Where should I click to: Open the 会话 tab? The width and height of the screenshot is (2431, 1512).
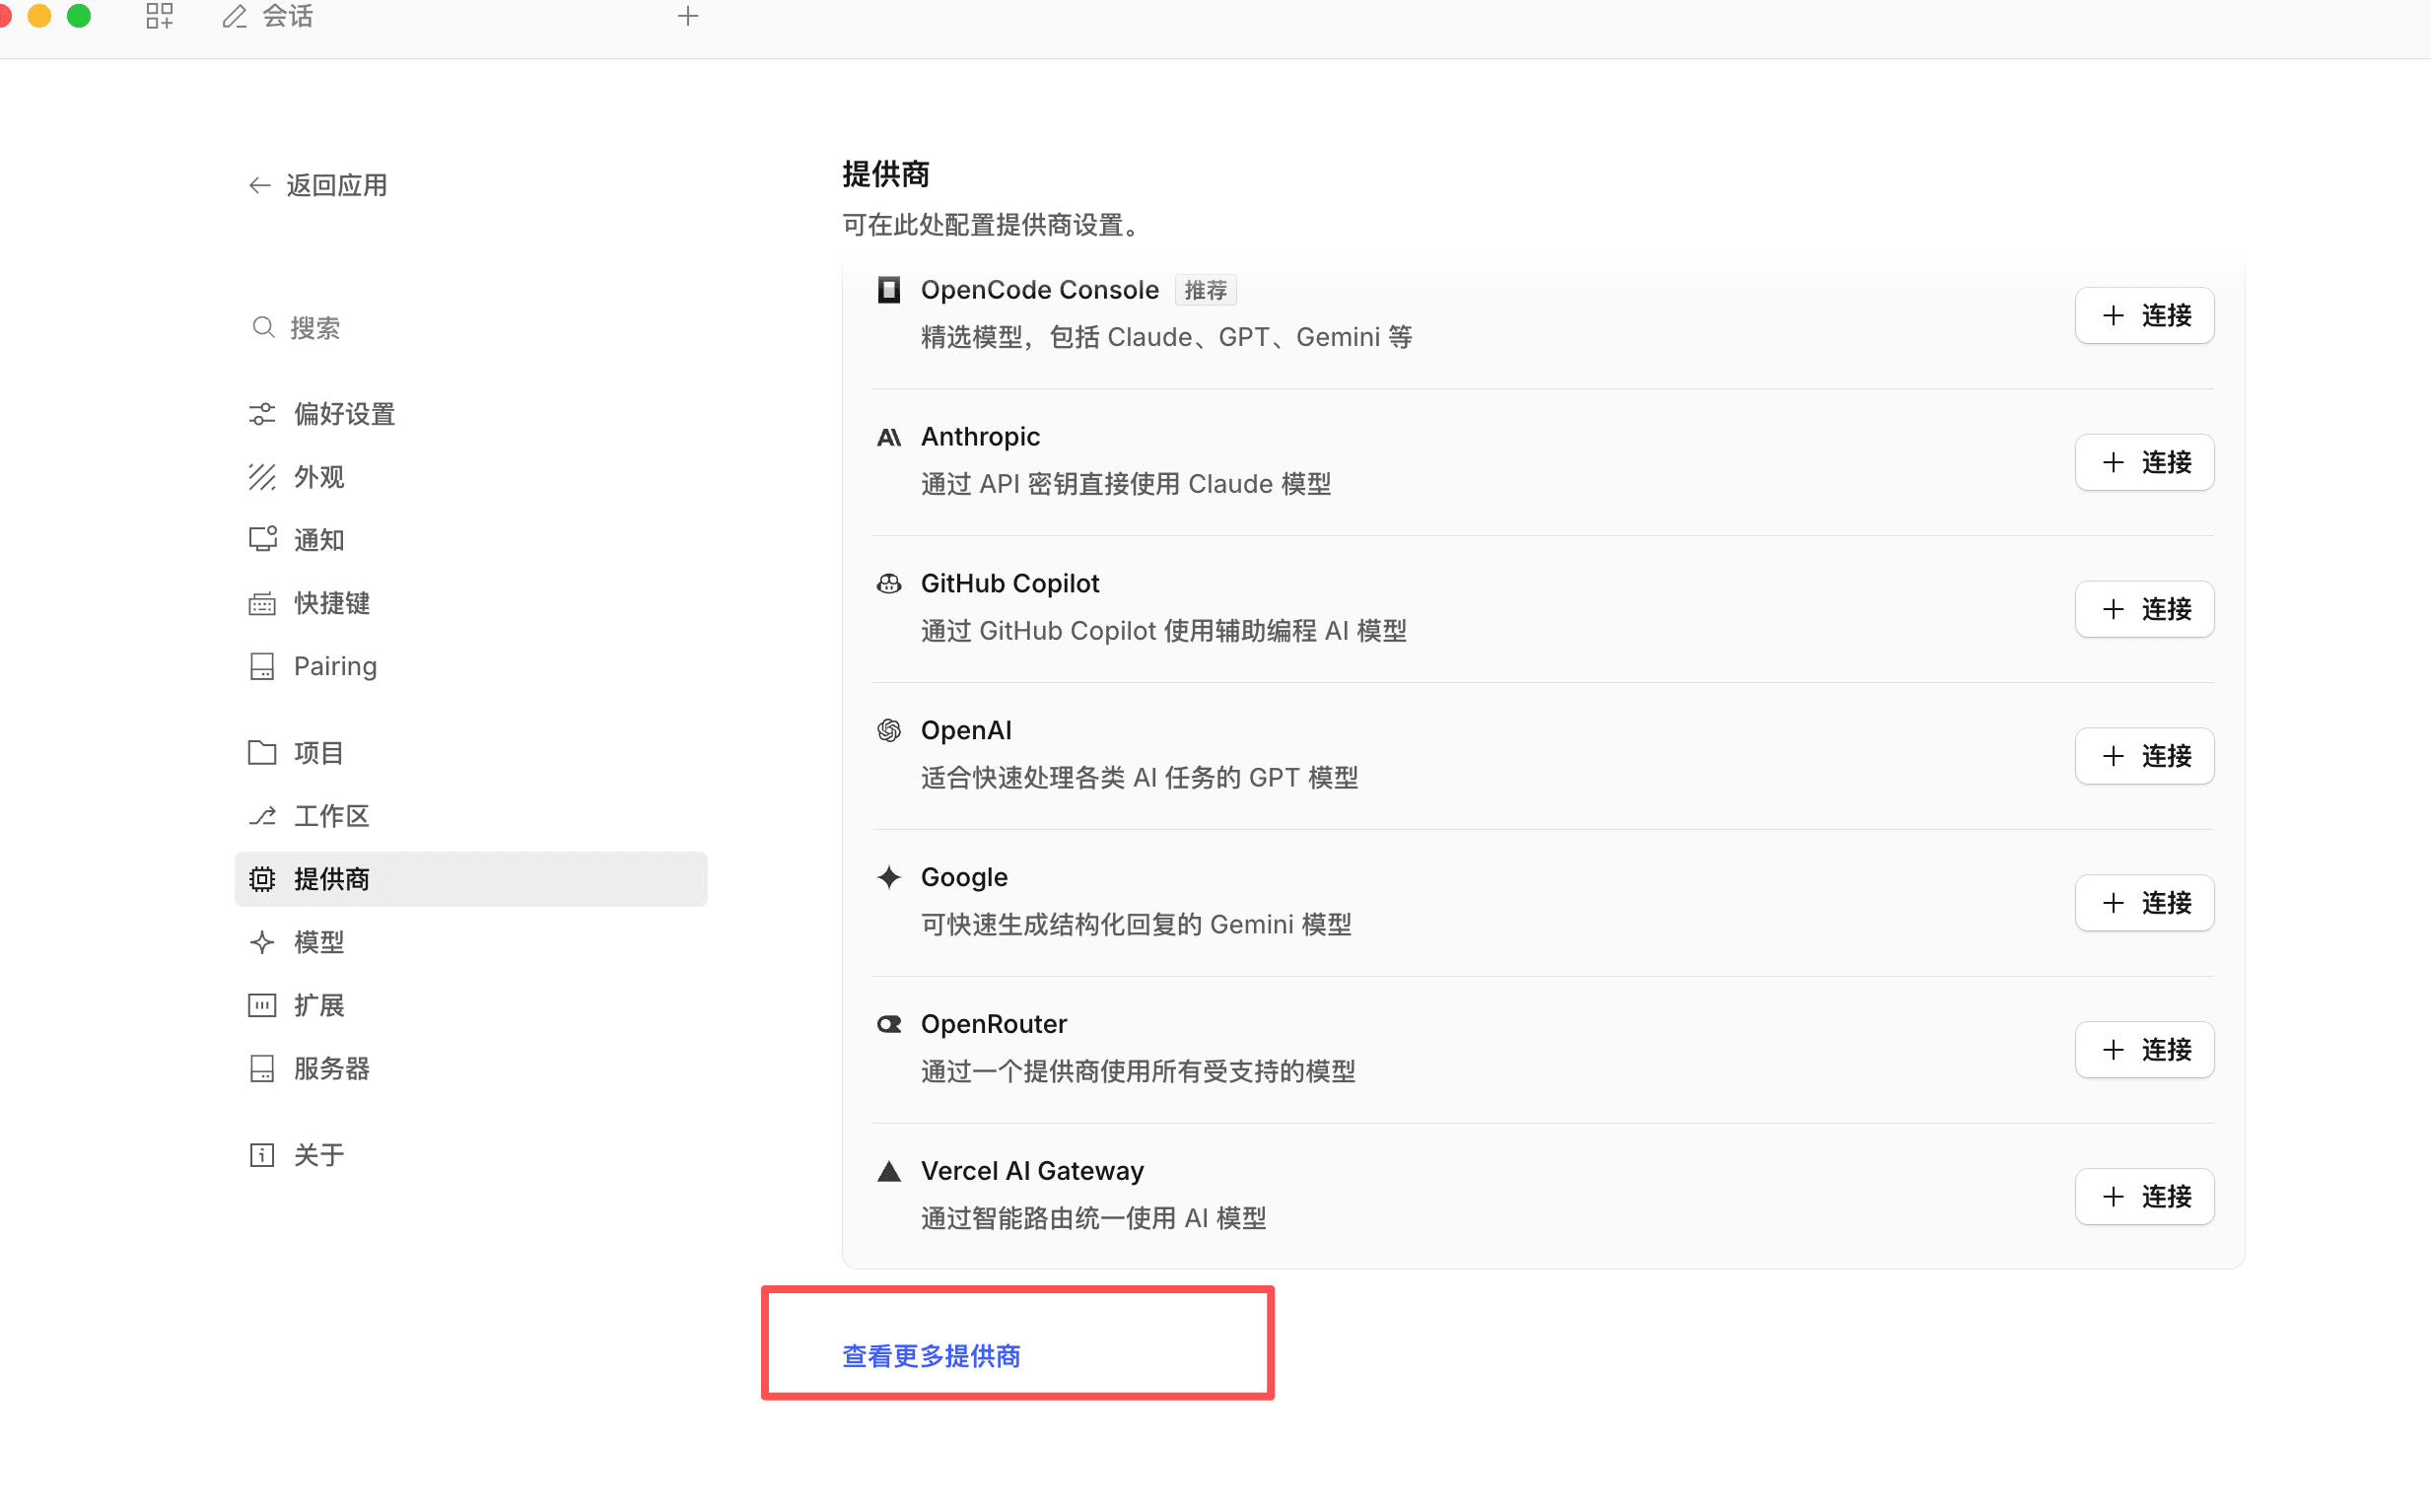267,16
